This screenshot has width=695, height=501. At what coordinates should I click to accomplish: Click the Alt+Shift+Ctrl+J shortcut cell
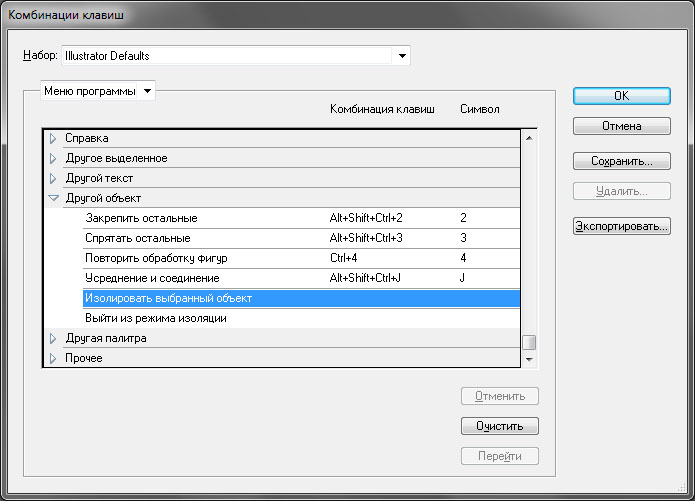click(x=365, y=278)
